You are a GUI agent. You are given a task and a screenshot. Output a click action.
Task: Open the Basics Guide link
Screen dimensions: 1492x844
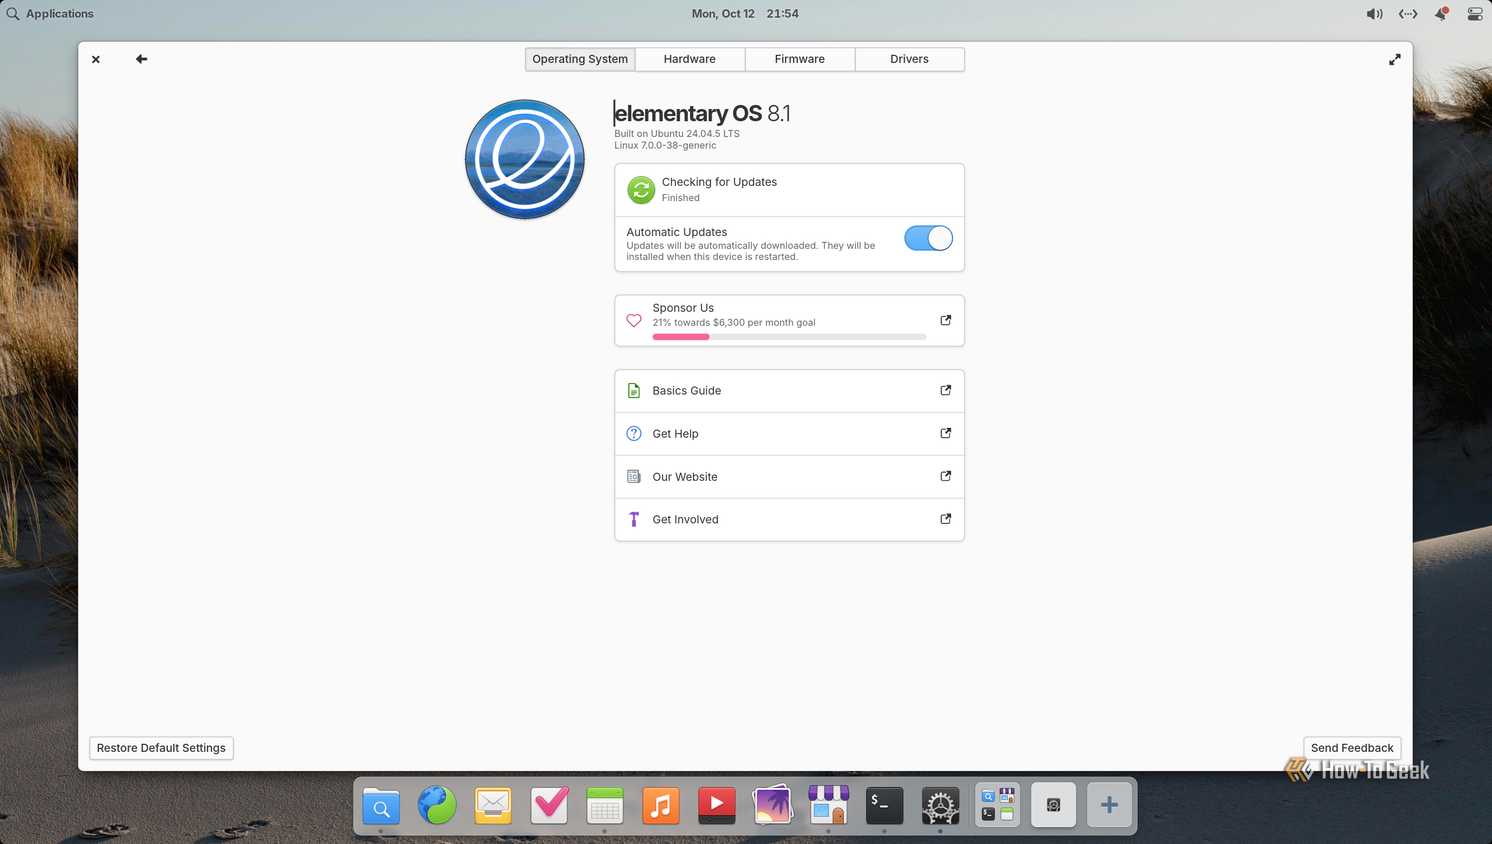pos(789,391)
